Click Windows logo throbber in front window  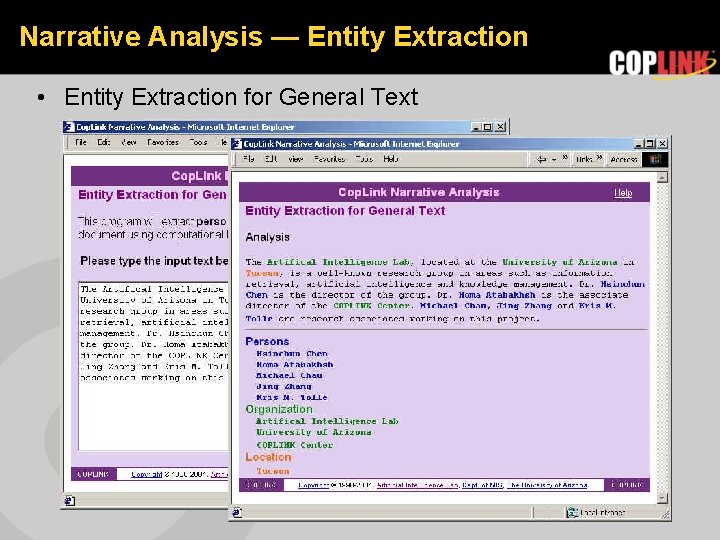click(655, 159)
